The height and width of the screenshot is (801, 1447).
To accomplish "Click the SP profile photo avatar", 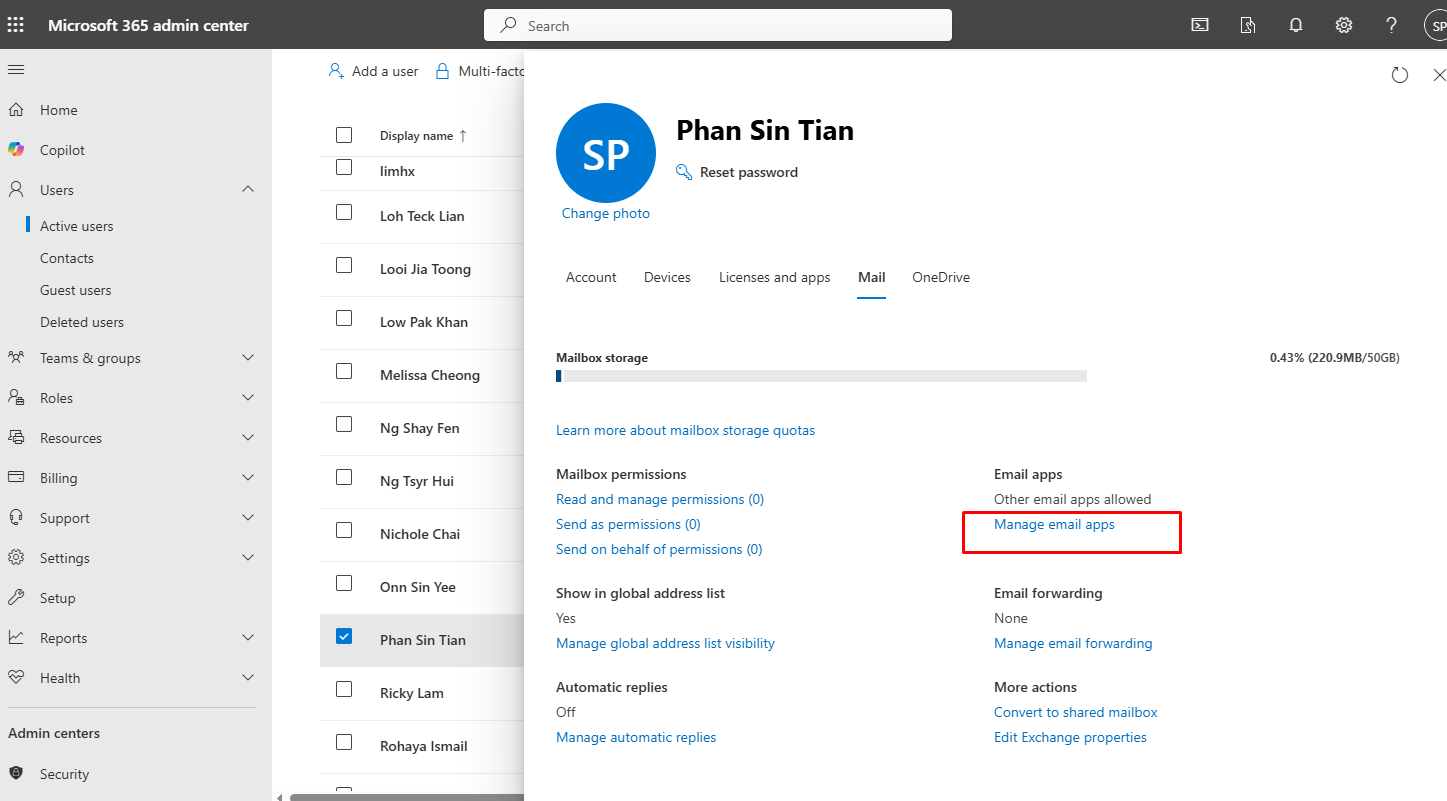I will [x=606, y=153].
